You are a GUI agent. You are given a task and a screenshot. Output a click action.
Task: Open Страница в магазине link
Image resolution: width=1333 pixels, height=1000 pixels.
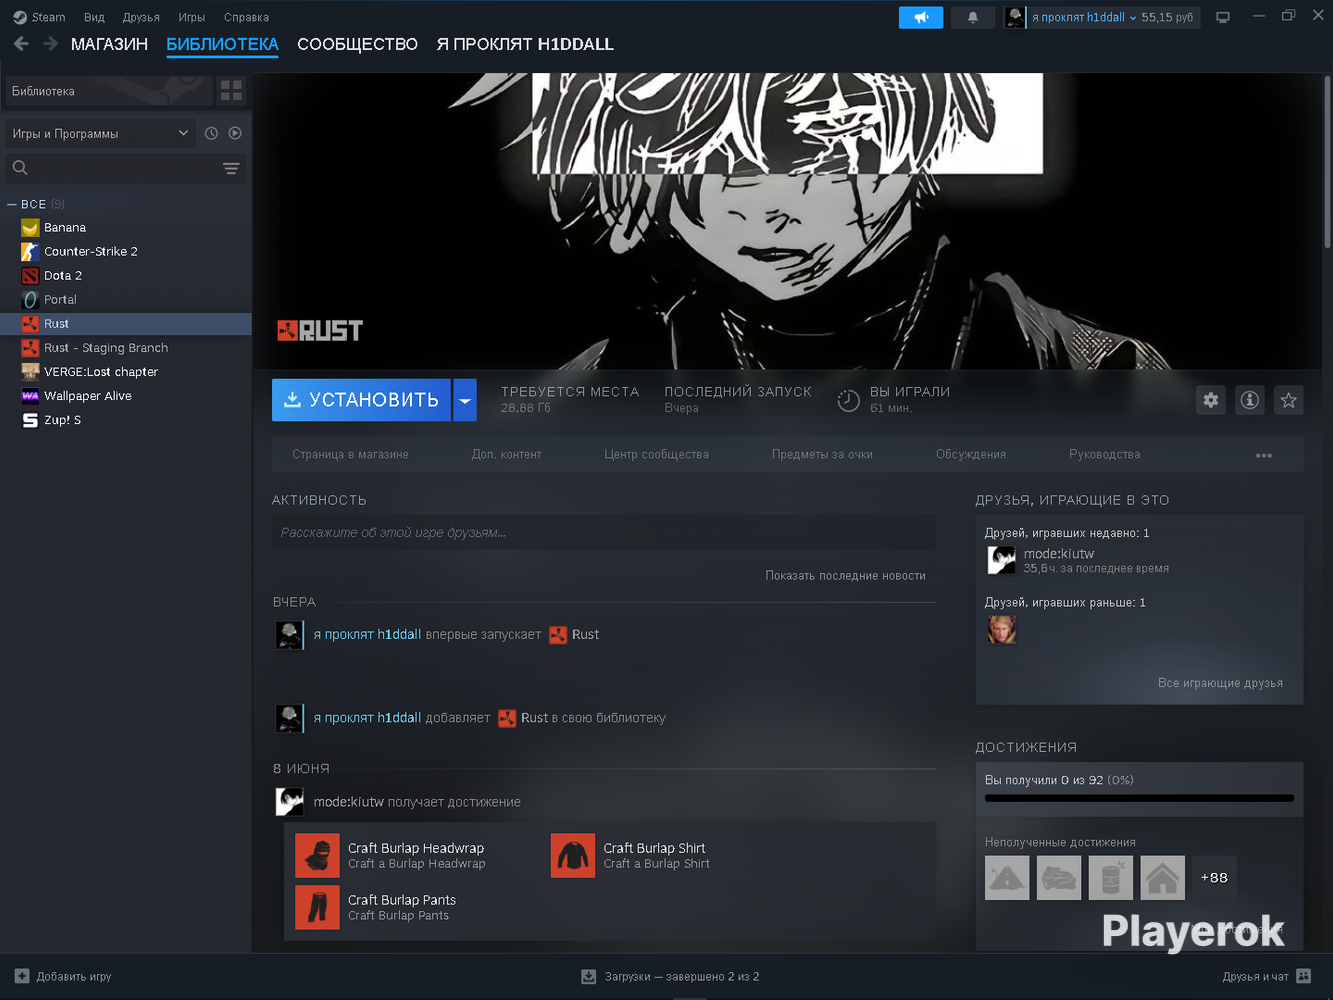tap(350, 455)
